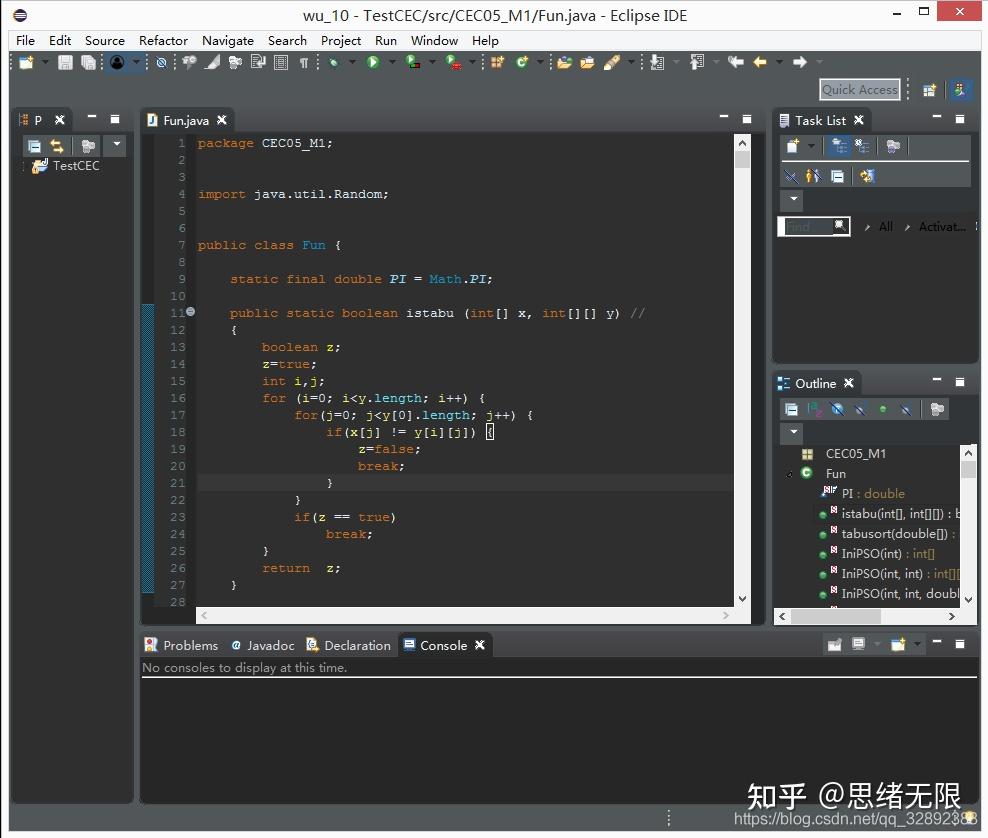Collapse the Fun class in Outline
The image size is (988, 838).
[790, 474]
